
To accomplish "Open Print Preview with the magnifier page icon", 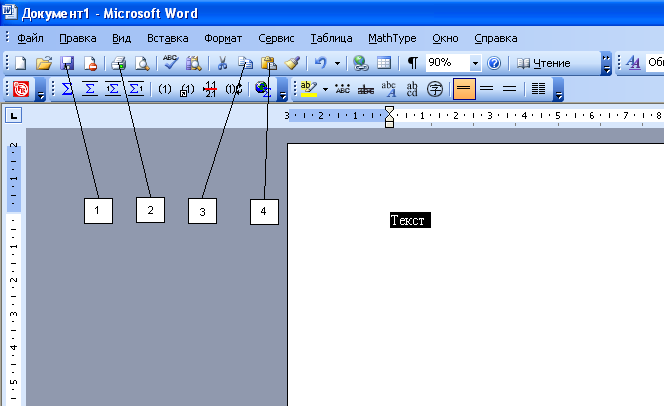I will (x=142, y=64).
